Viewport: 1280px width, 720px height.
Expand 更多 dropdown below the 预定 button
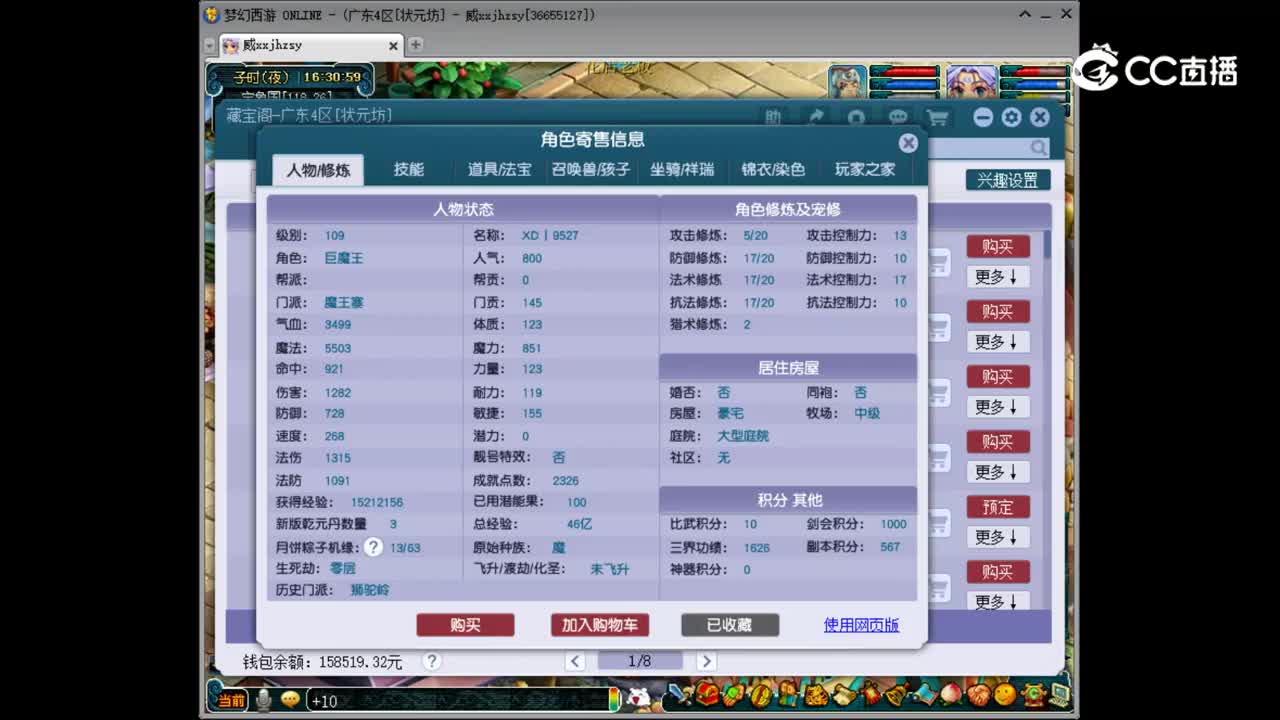coord(997,537)
